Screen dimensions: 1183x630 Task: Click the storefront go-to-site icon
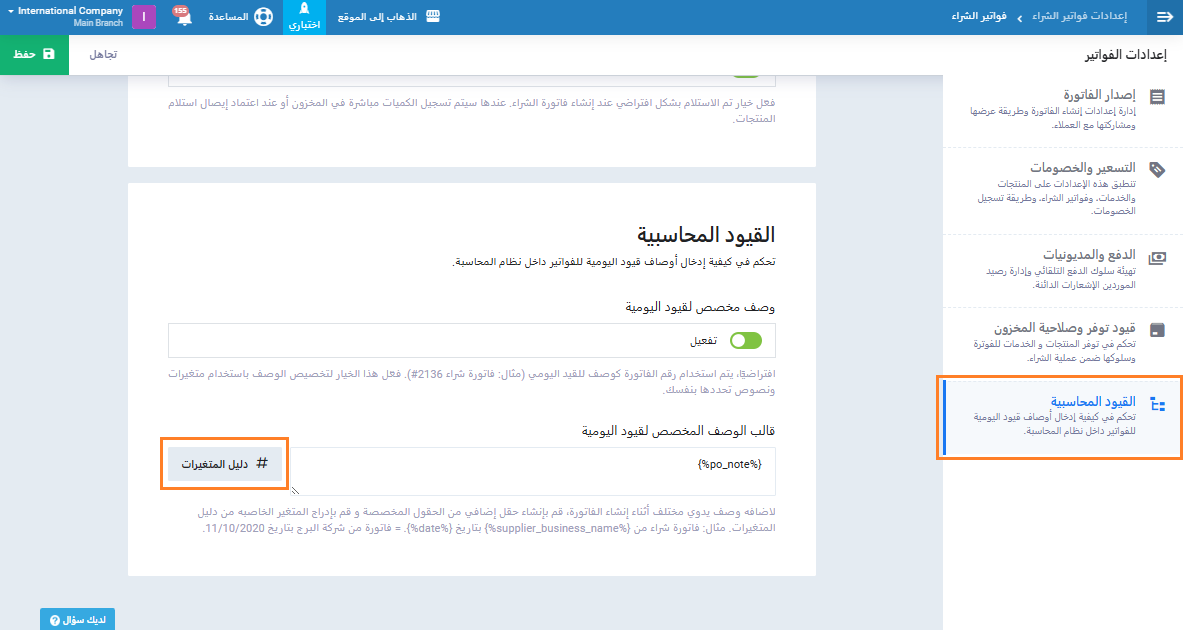(434, 17)
